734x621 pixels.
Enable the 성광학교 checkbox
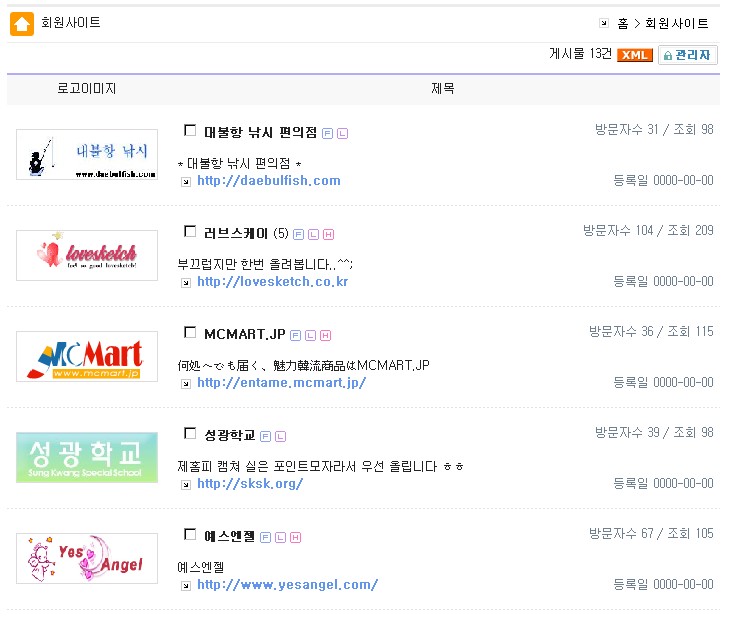pos(190,434)
